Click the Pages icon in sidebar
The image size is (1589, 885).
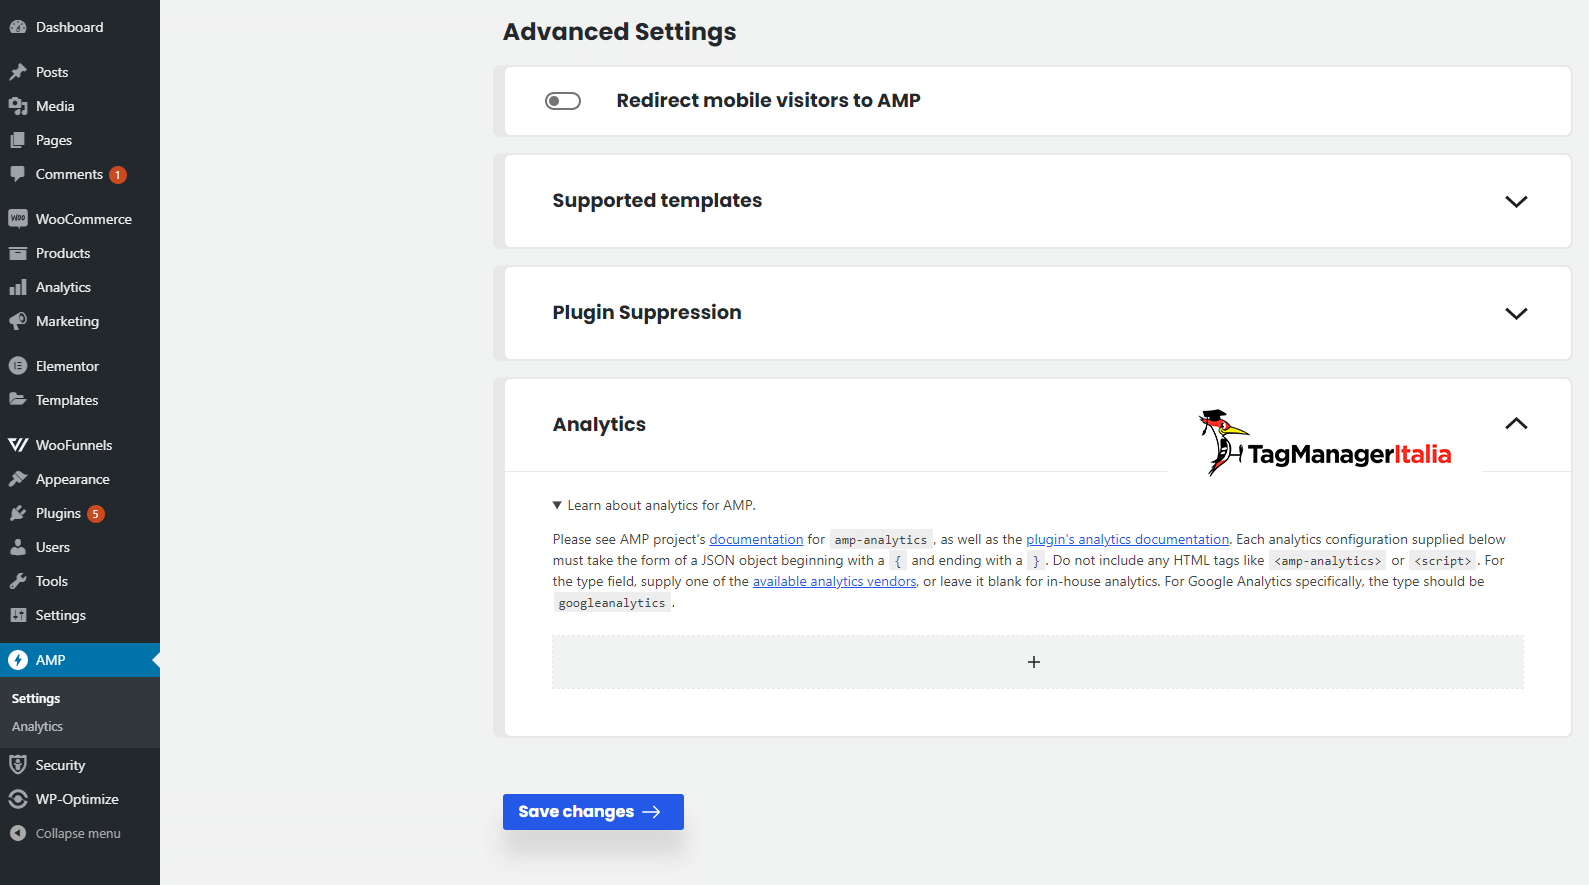tap(18, 140)
